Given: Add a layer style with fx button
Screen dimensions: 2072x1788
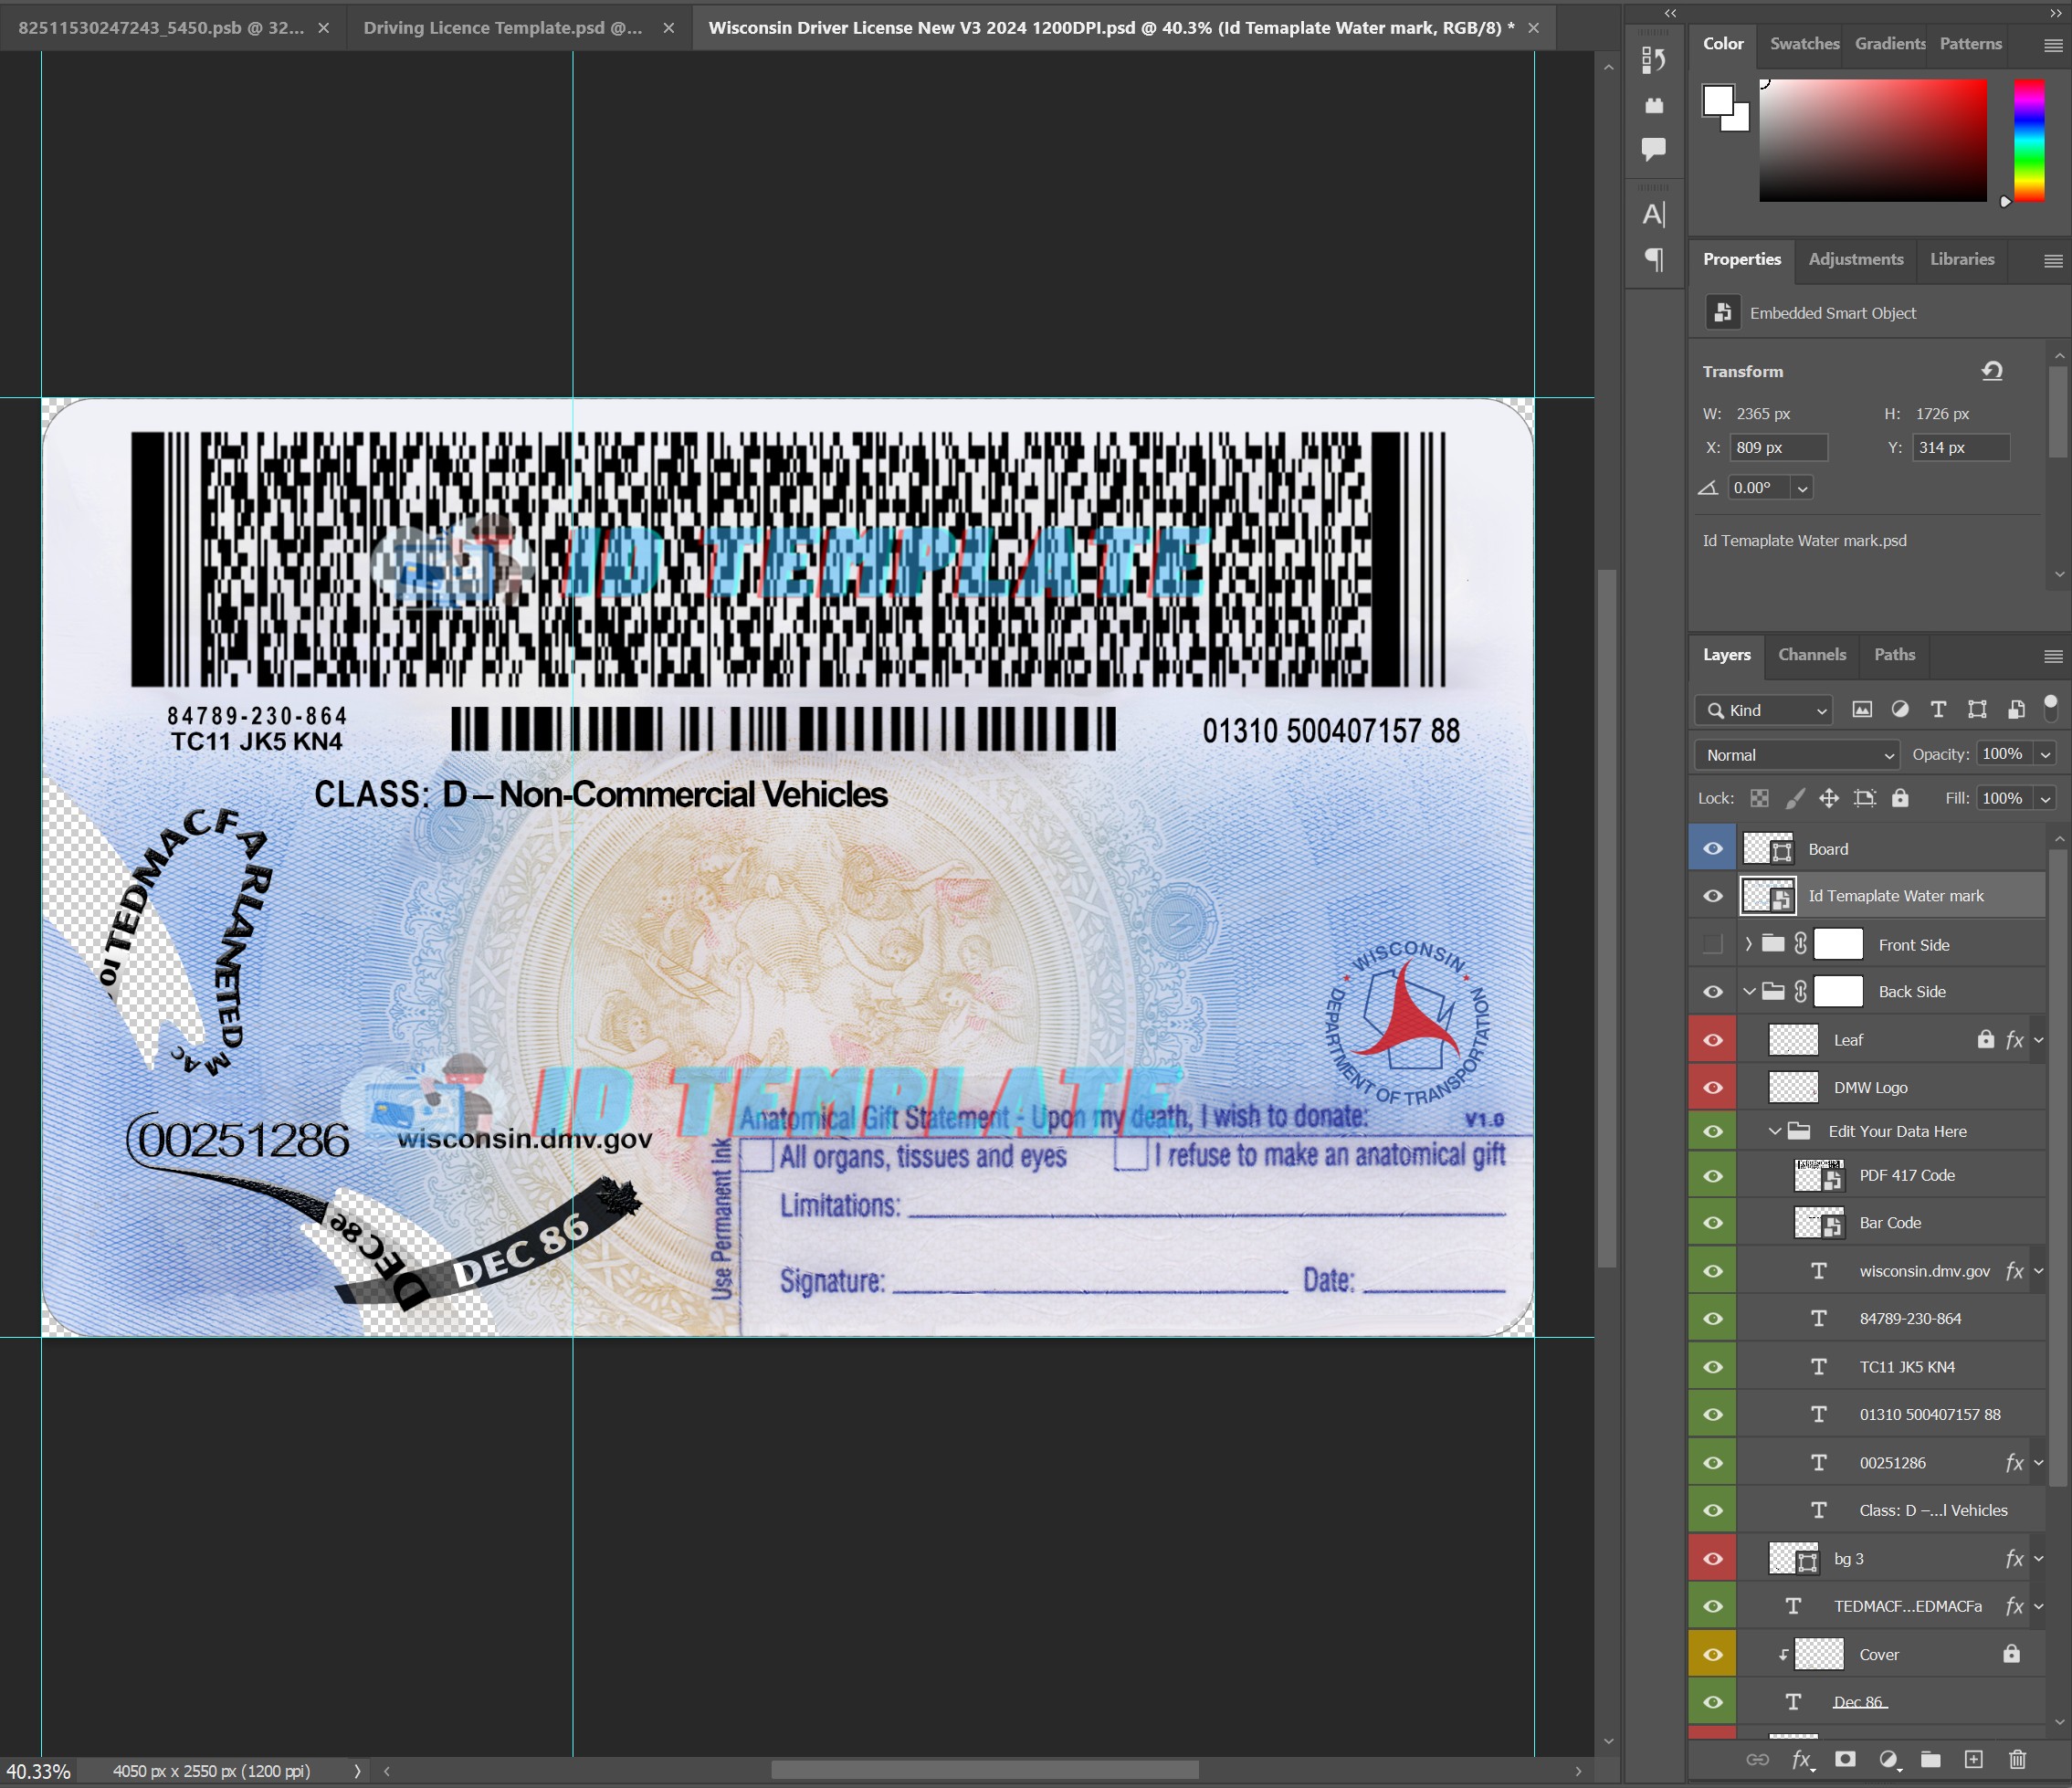Looking at the screenshot, I should [x=1802, y=1759].
